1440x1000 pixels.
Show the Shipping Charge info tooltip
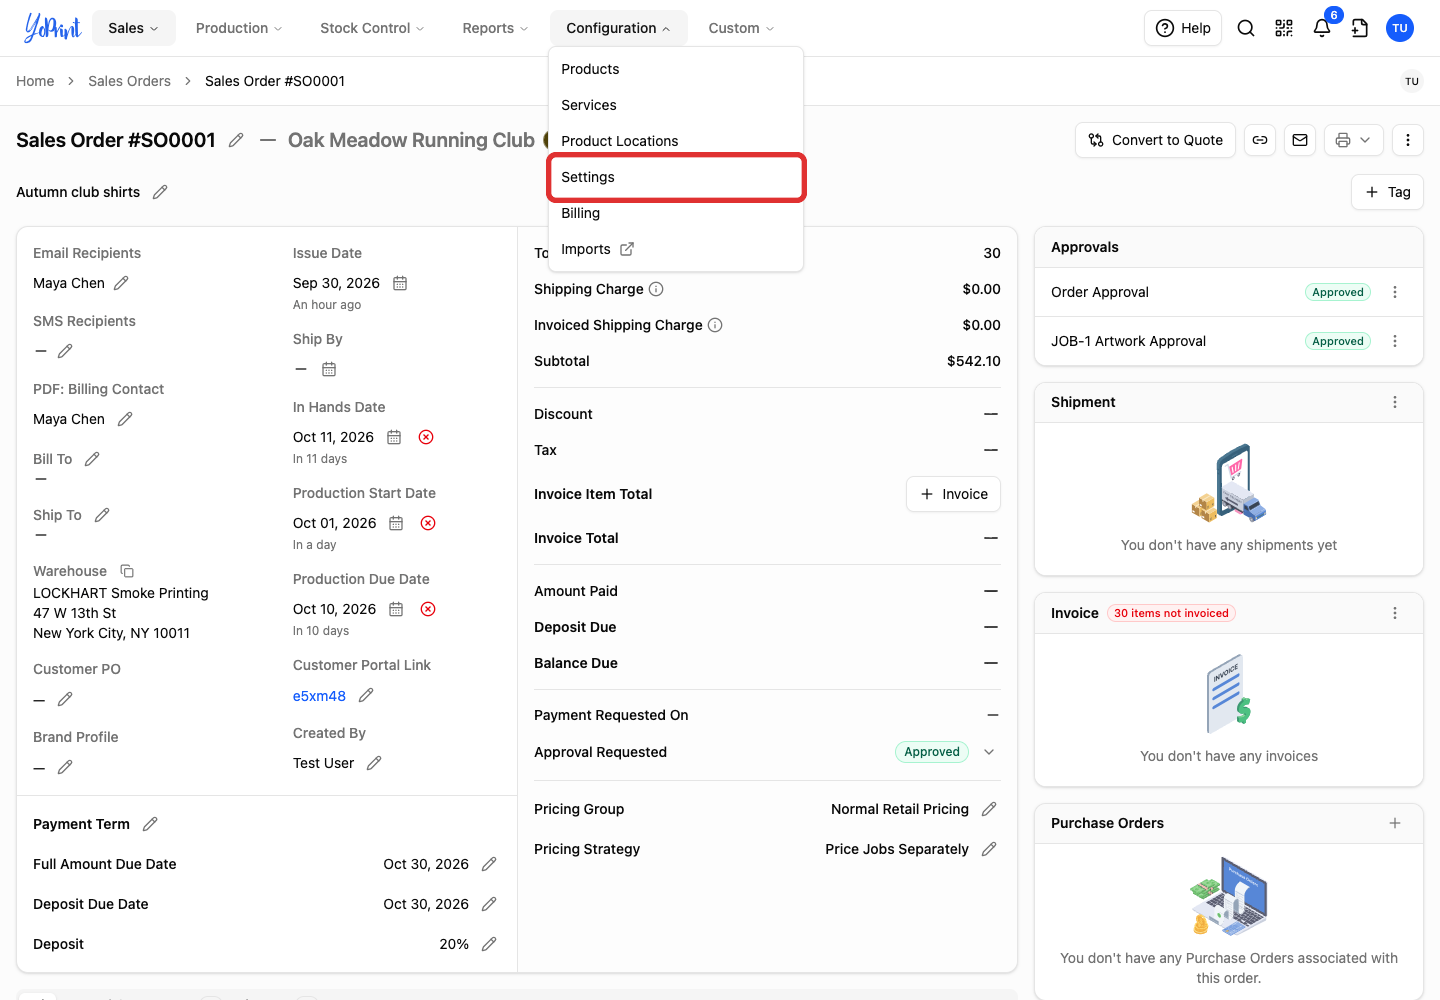point(656,289)
